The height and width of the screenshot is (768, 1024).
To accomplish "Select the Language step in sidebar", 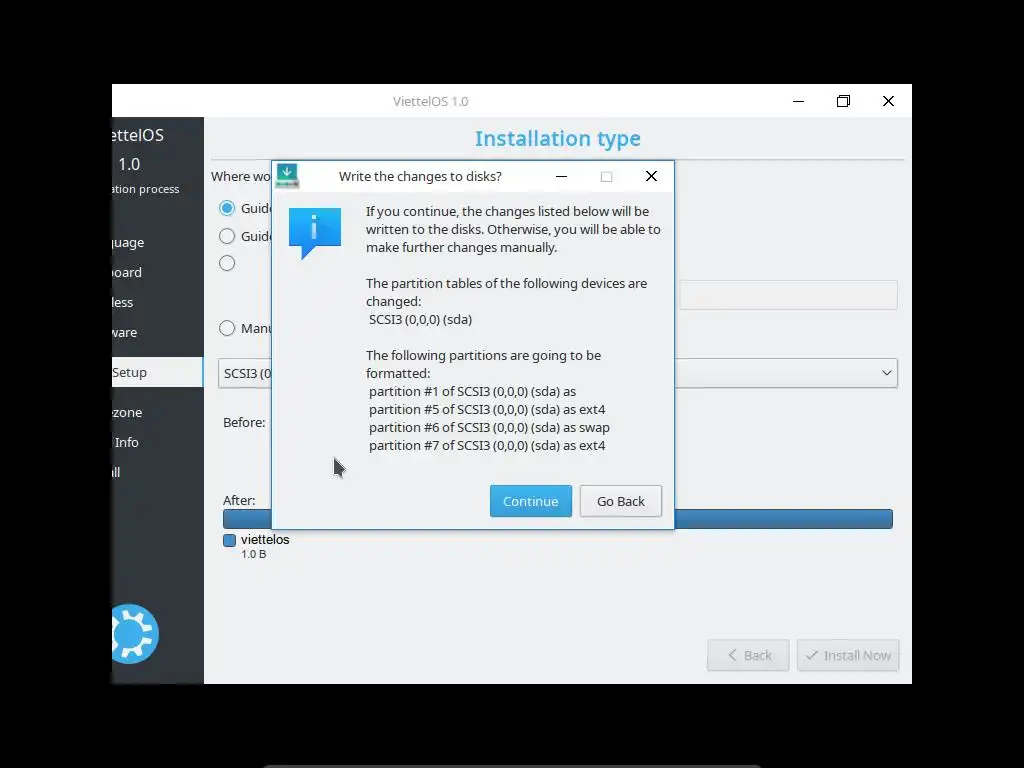I will click(x=128, y=242).
